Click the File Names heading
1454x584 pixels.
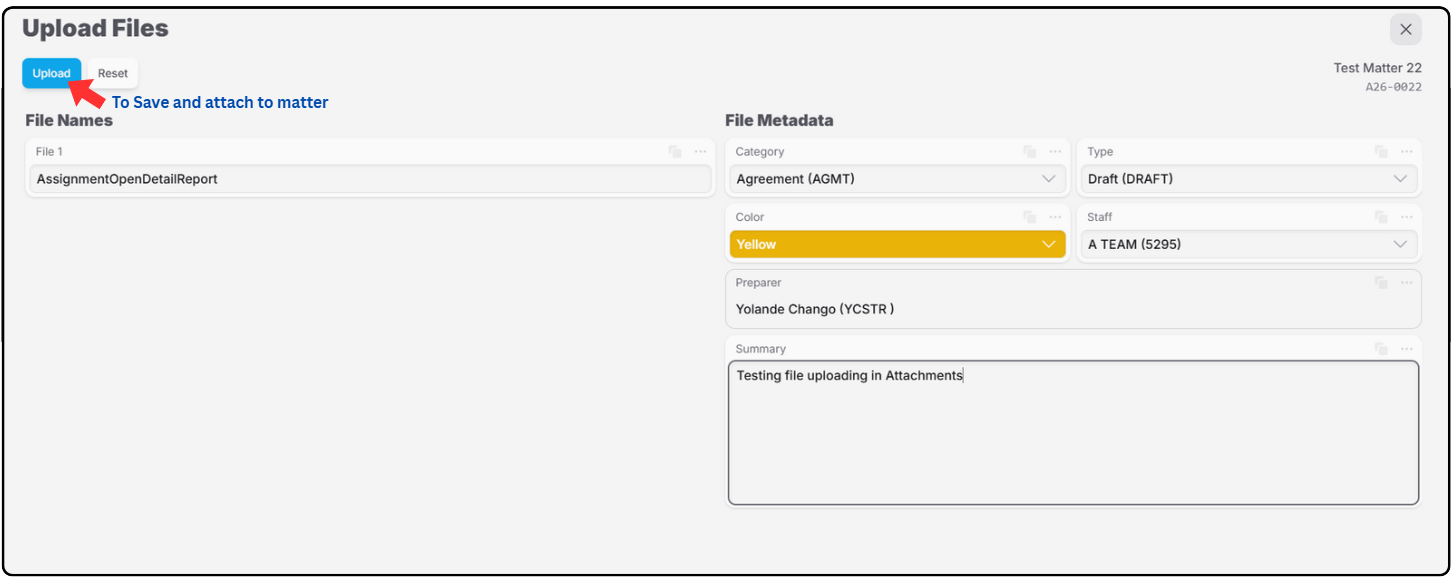coord(69,121)
